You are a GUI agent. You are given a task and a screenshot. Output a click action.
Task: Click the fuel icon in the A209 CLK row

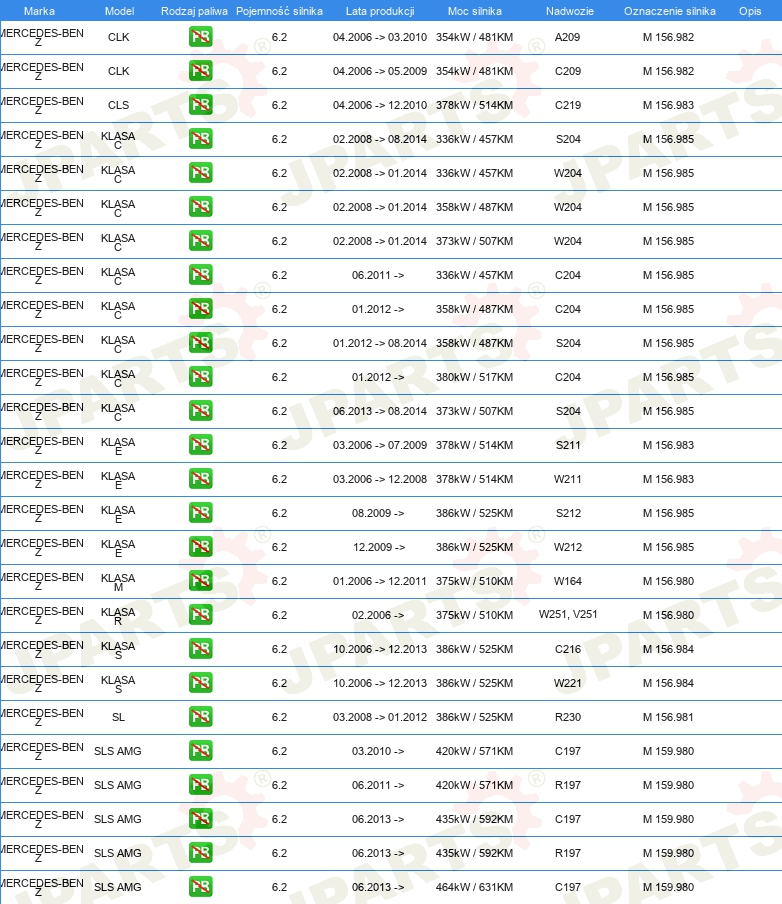point(201,37)
